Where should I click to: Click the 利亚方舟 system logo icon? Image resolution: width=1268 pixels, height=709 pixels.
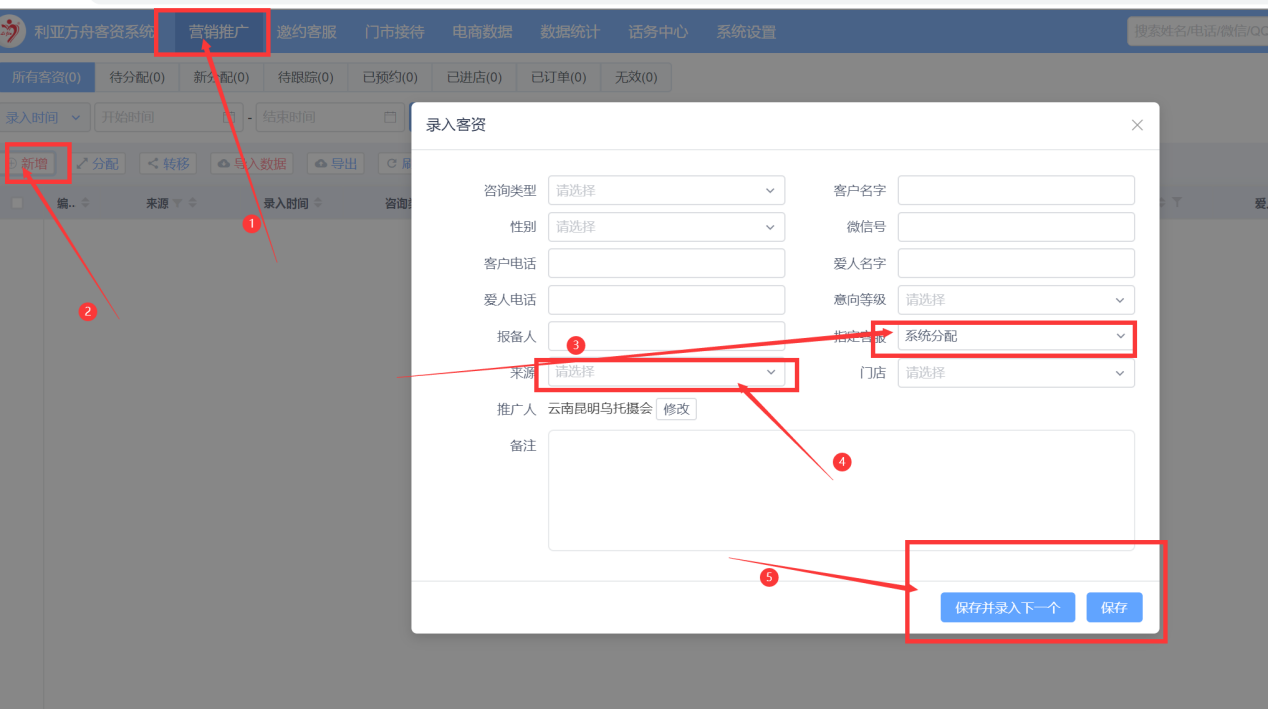[13, 31]
